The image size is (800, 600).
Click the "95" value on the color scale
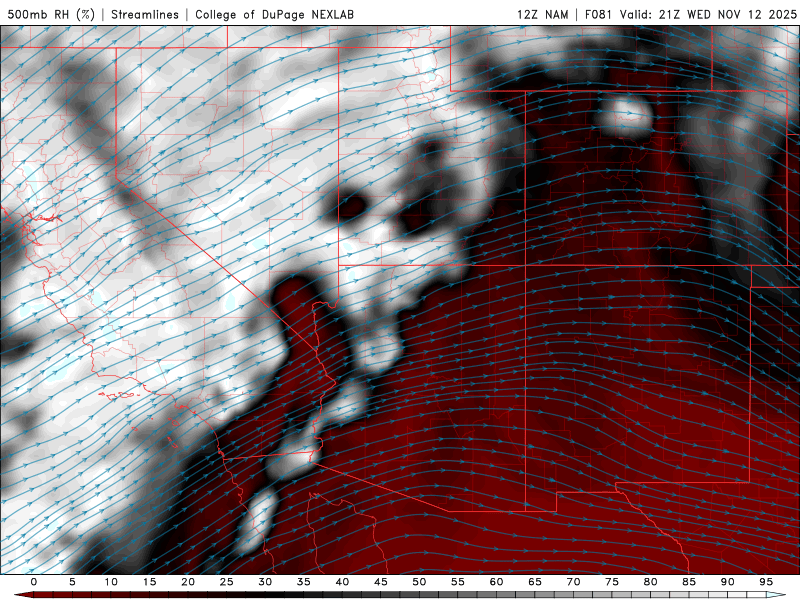[x=766, y=582]
